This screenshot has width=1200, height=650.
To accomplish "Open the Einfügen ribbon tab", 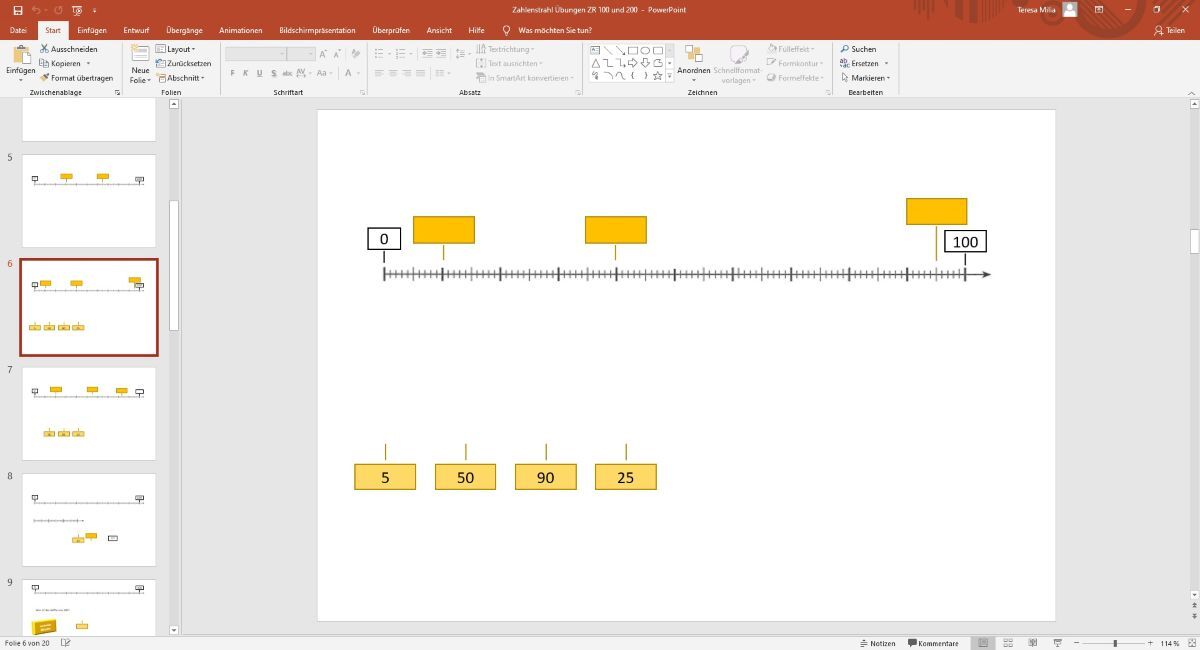I will 92,30.
